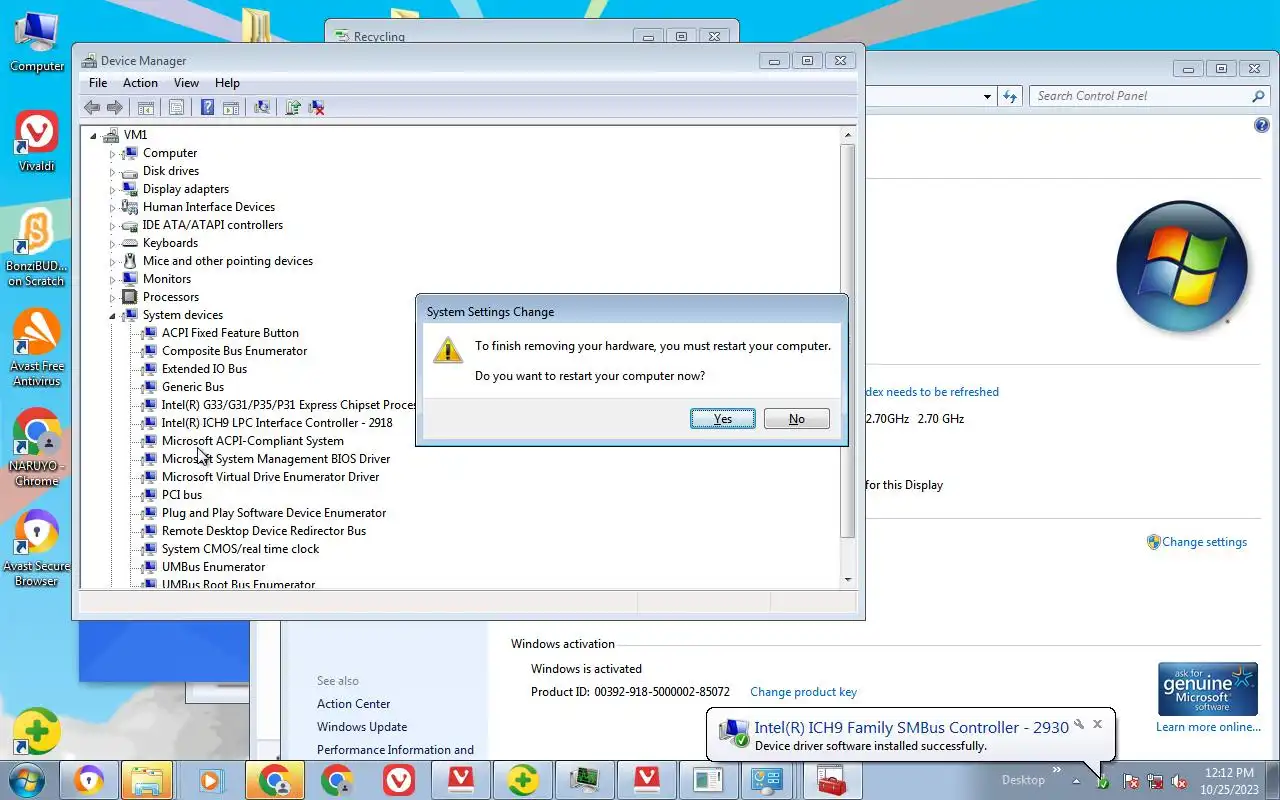Click the blue Help question mark toolbar icon

pos(207,107)
